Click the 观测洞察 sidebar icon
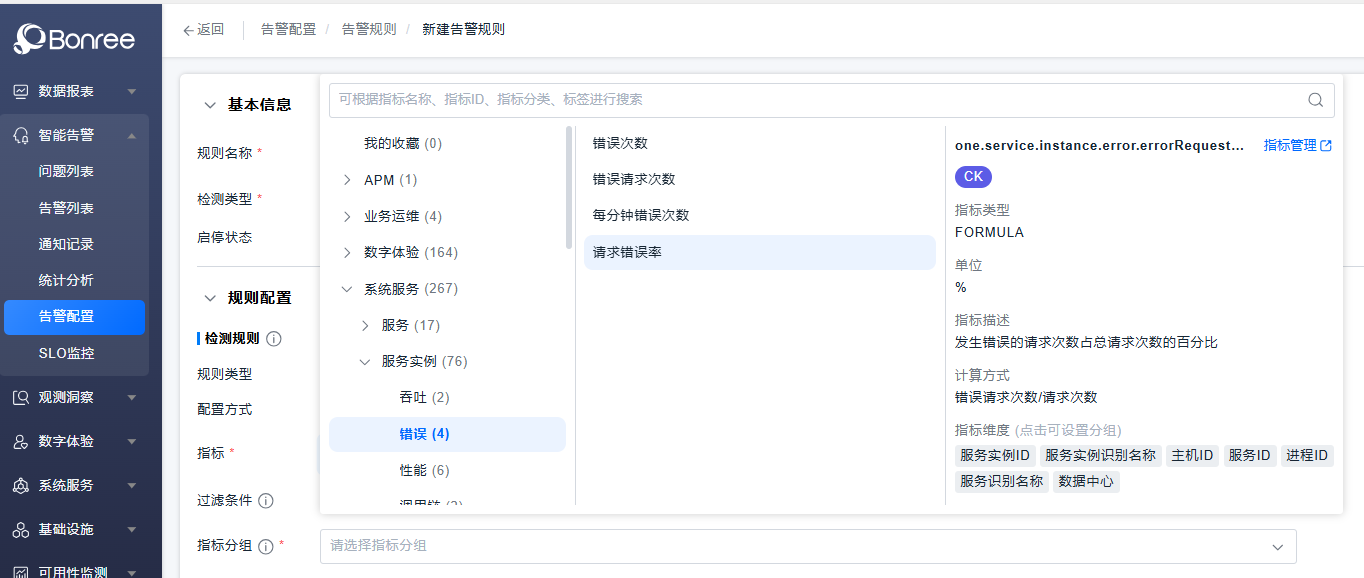Screen dimensions: 1364x578 (19, 396)
